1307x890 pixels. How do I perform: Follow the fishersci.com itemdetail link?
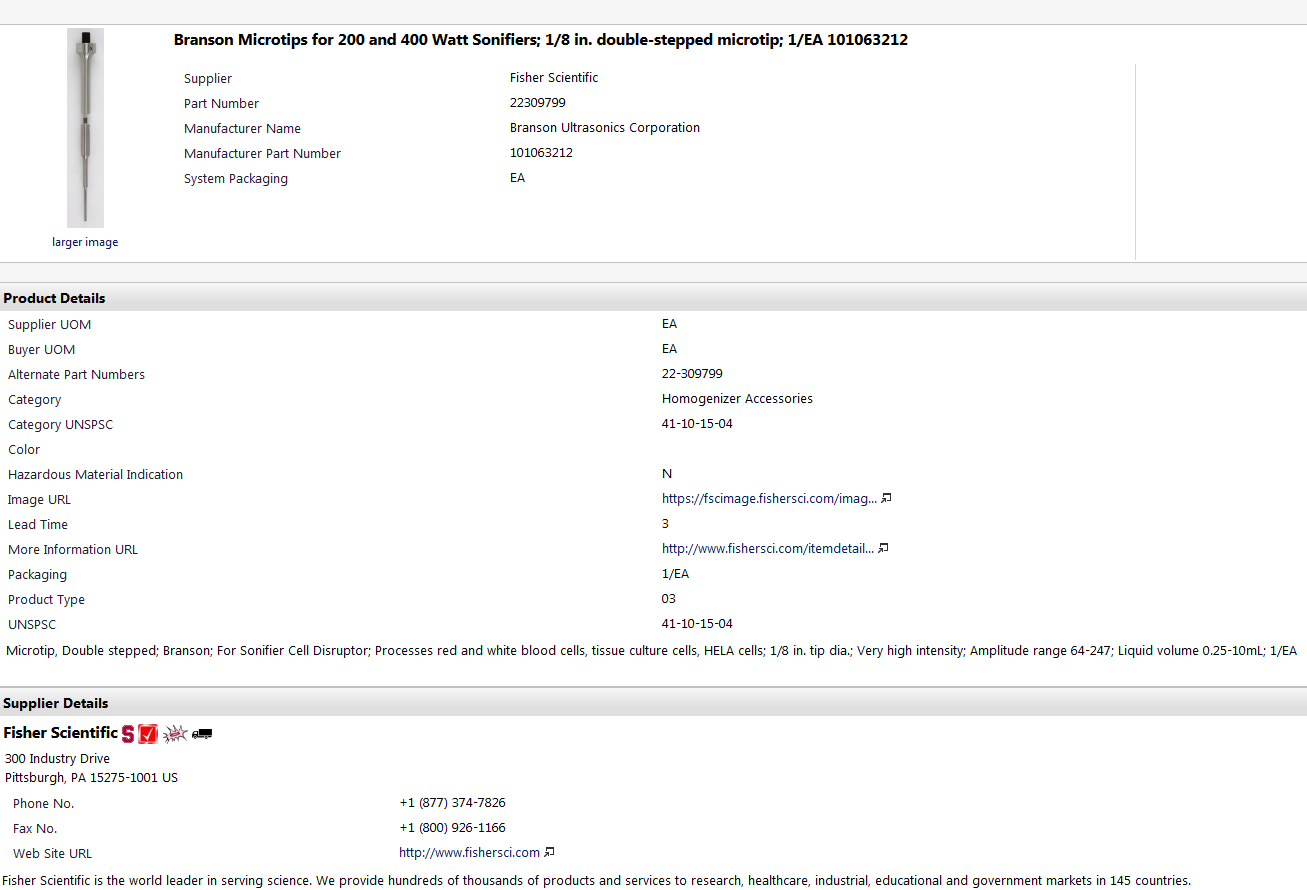click(x=767, y=548)
